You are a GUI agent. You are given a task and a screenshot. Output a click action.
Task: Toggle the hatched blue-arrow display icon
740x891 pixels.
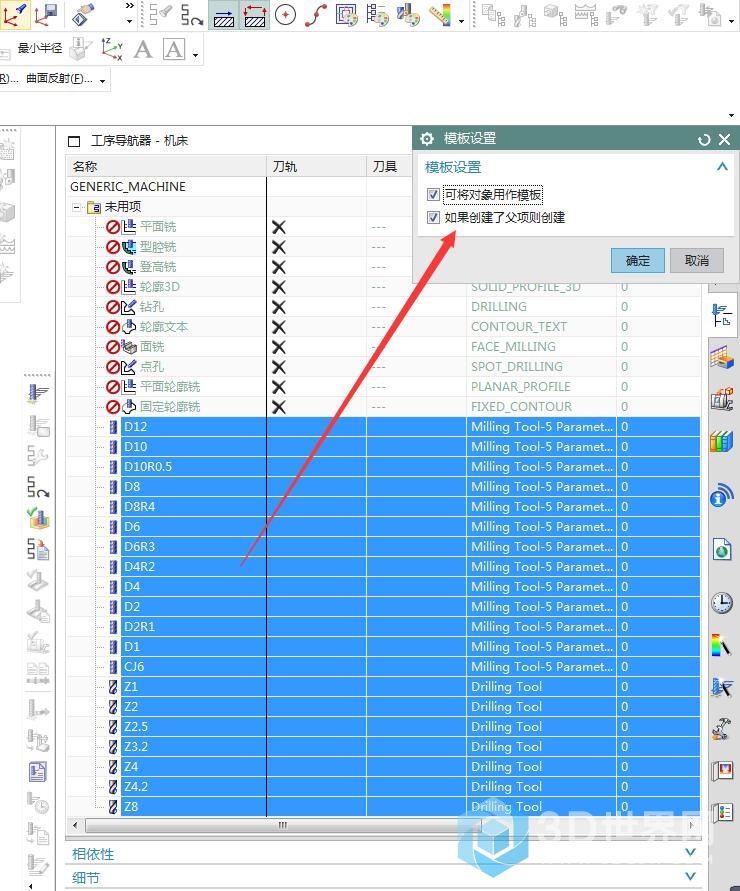coord(224,15)
